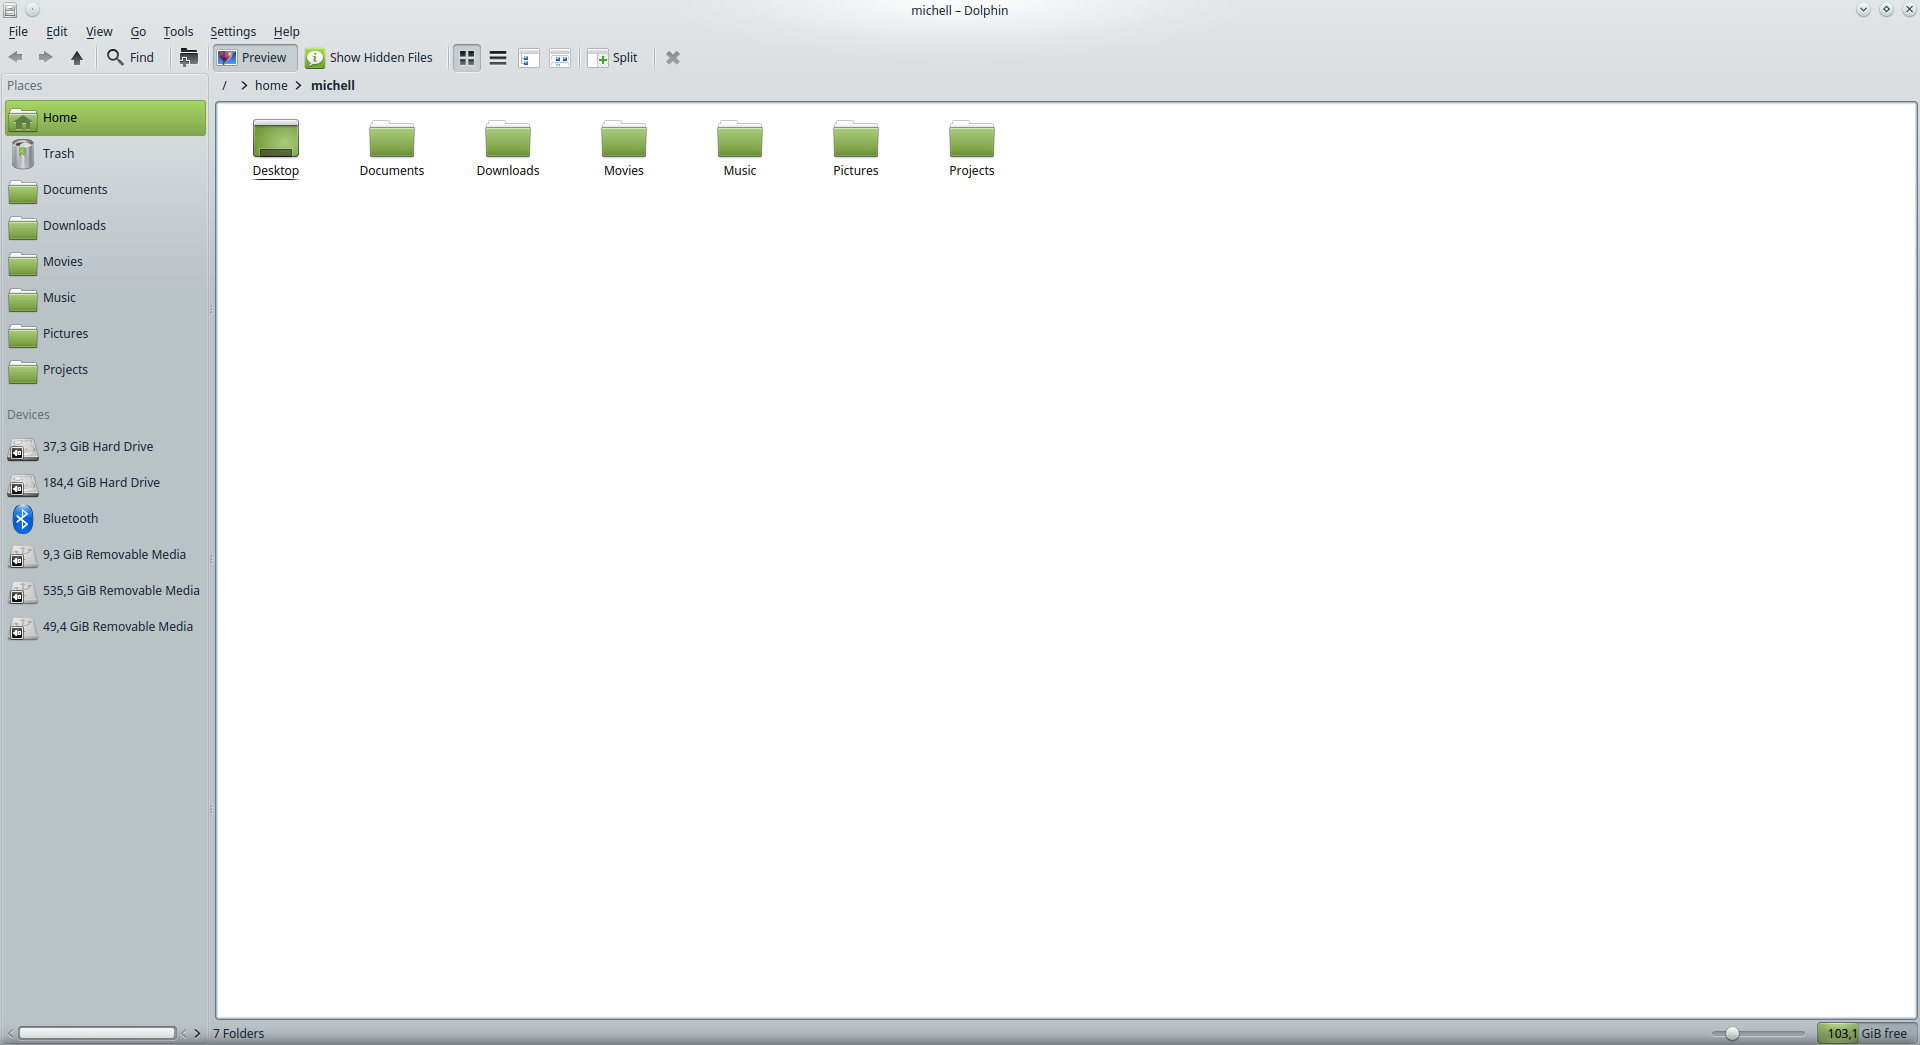Open the Edit menu
This screenshot has width=1920, height=1045.
(57, 31)
